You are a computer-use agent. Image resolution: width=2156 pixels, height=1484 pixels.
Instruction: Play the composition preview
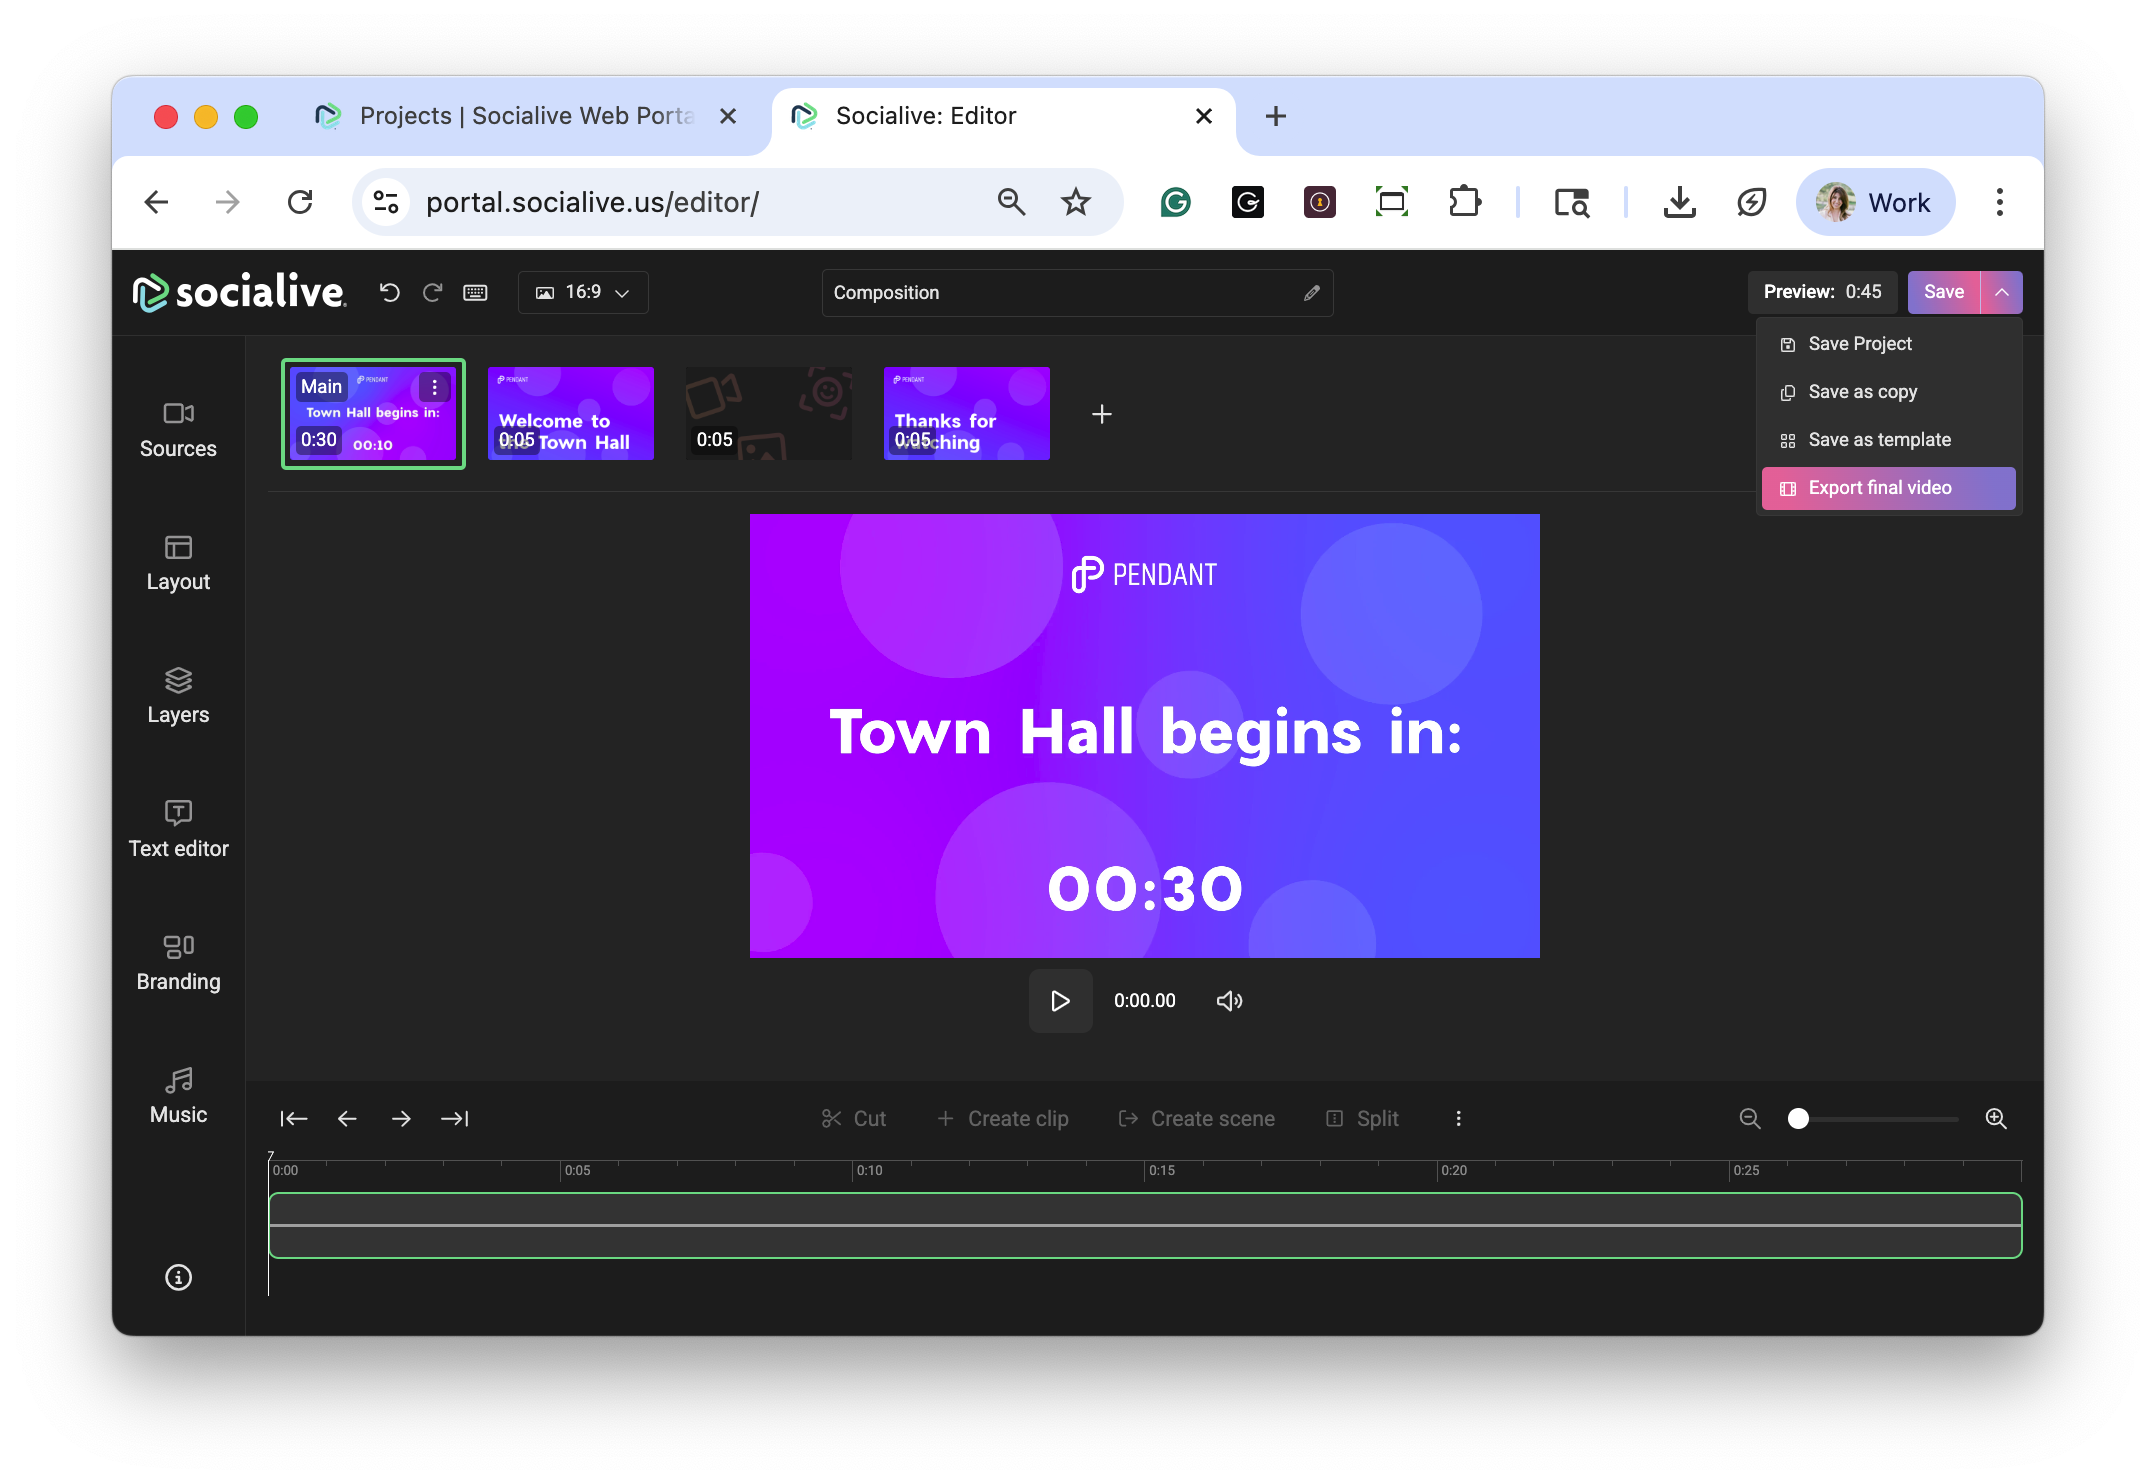[x=1060, y=1001]
